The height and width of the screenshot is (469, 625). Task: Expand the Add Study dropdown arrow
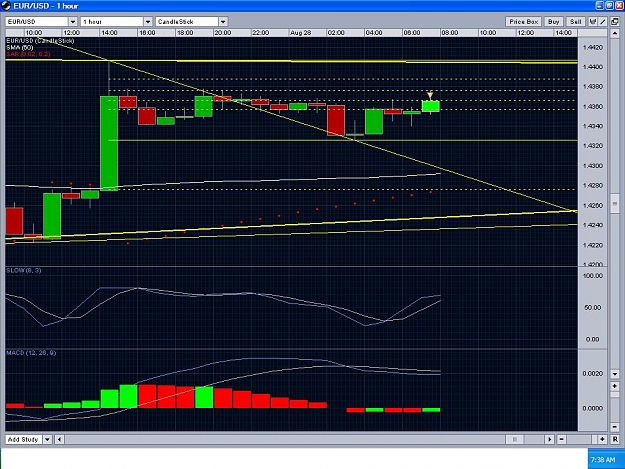[x=47, y=440]
